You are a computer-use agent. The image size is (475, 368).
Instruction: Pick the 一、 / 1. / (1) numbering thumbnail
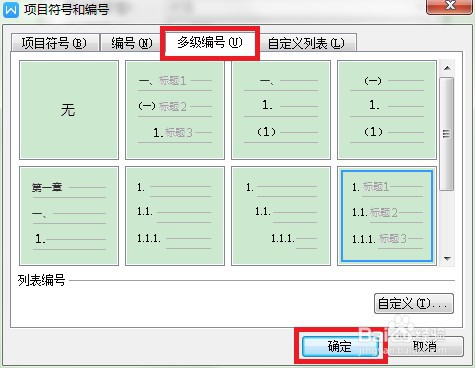(x=281, y=110)
